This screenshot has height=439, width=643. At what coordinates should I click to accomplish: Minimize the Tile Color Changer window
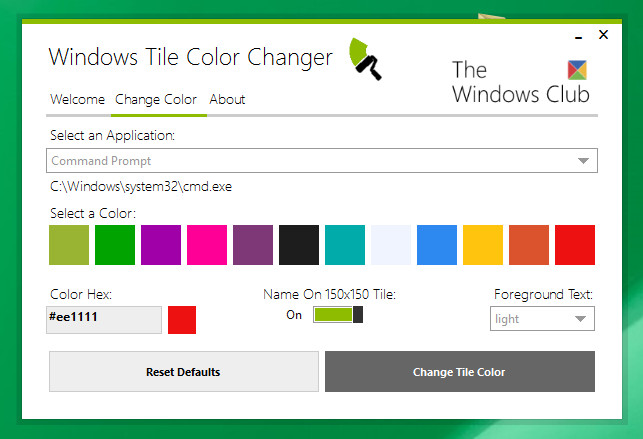click(578, 37)
